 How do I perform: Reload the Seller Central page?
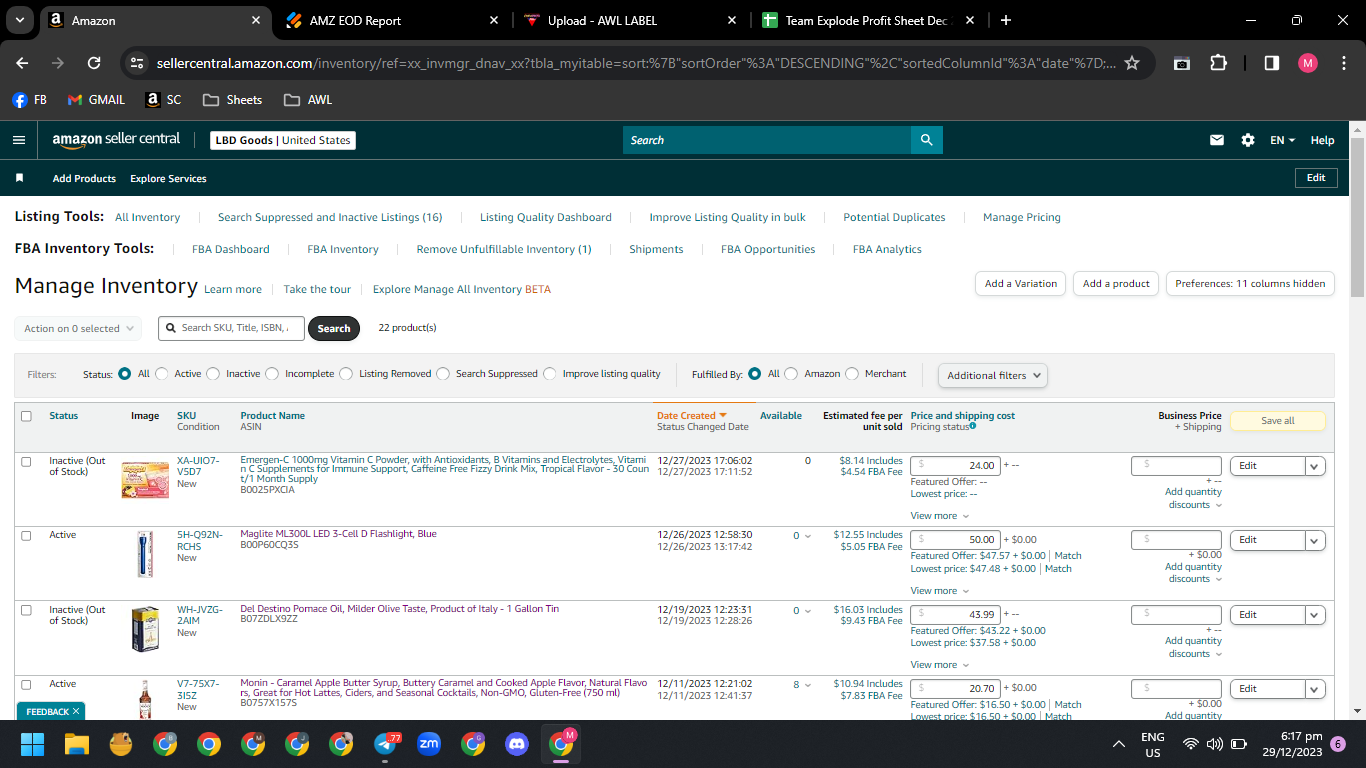[94, 62]
